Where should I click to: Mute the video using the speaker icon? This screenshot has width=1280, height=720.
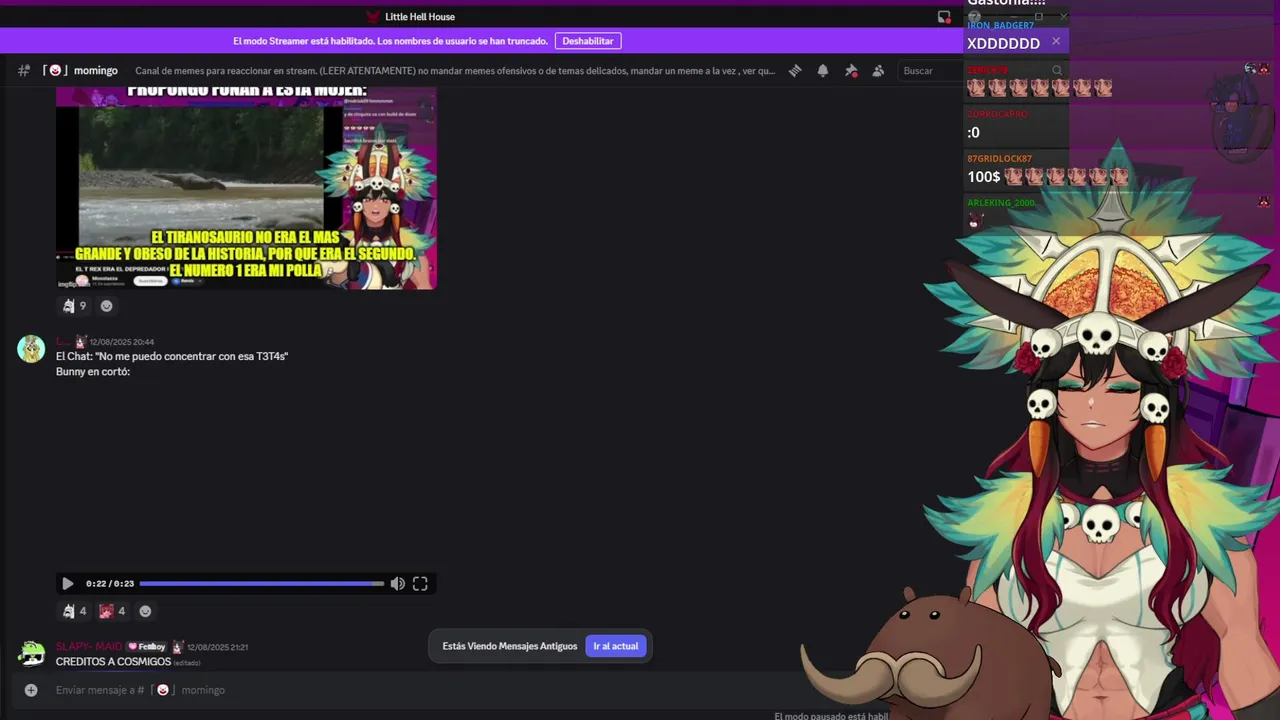397,584
